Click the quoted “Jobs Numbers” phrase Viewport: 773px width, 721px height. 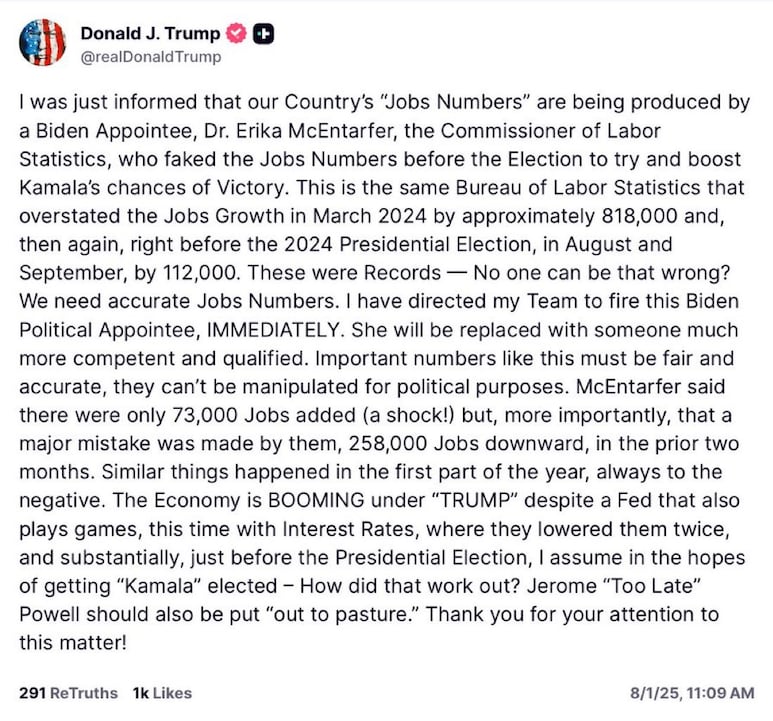456,102
